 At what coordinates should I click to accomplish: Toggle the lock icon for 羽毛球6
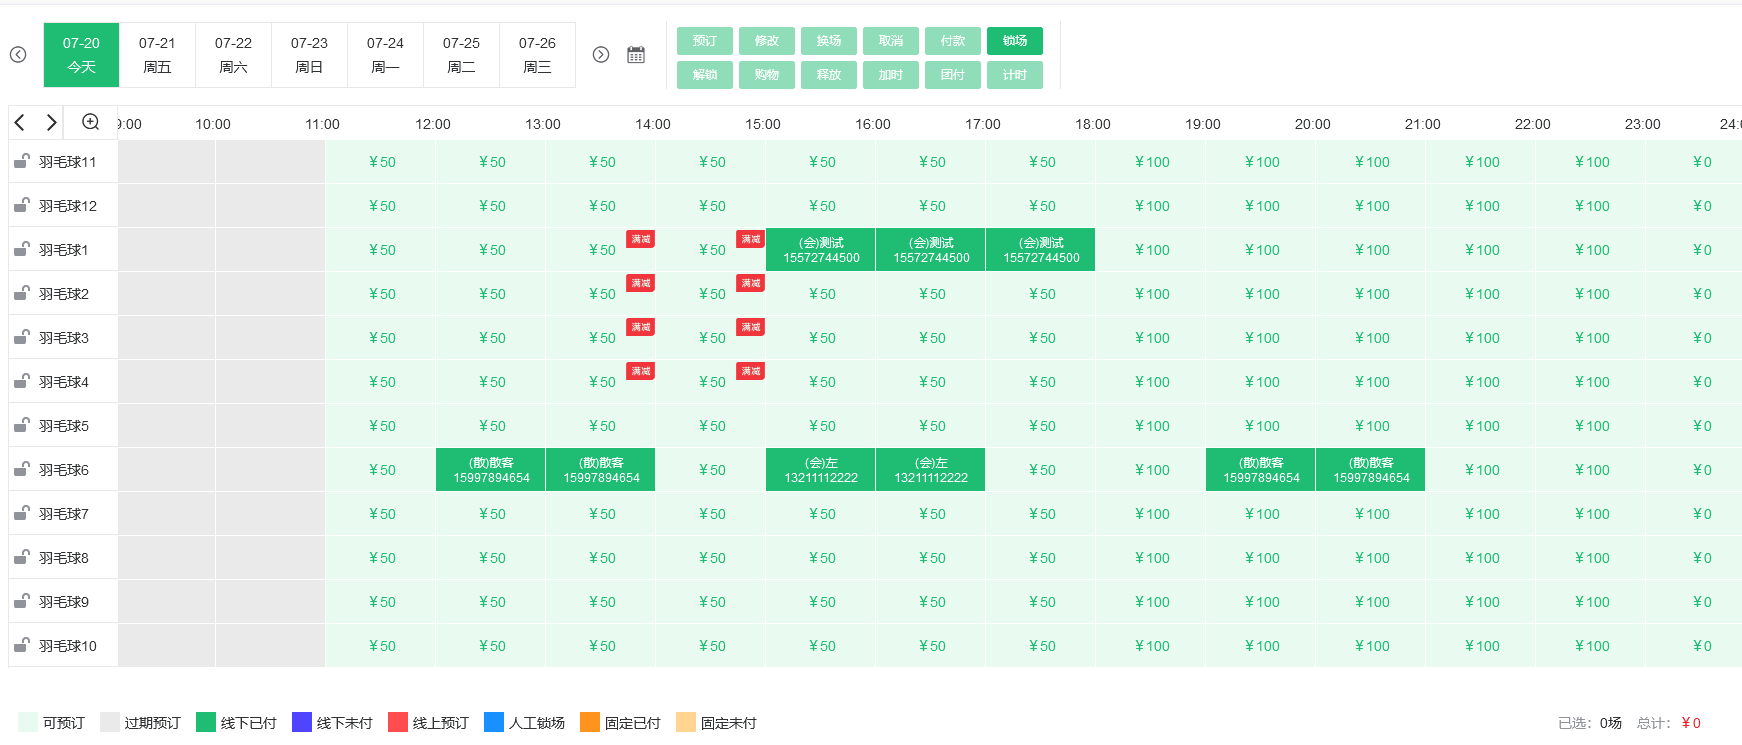coord(21,469)
